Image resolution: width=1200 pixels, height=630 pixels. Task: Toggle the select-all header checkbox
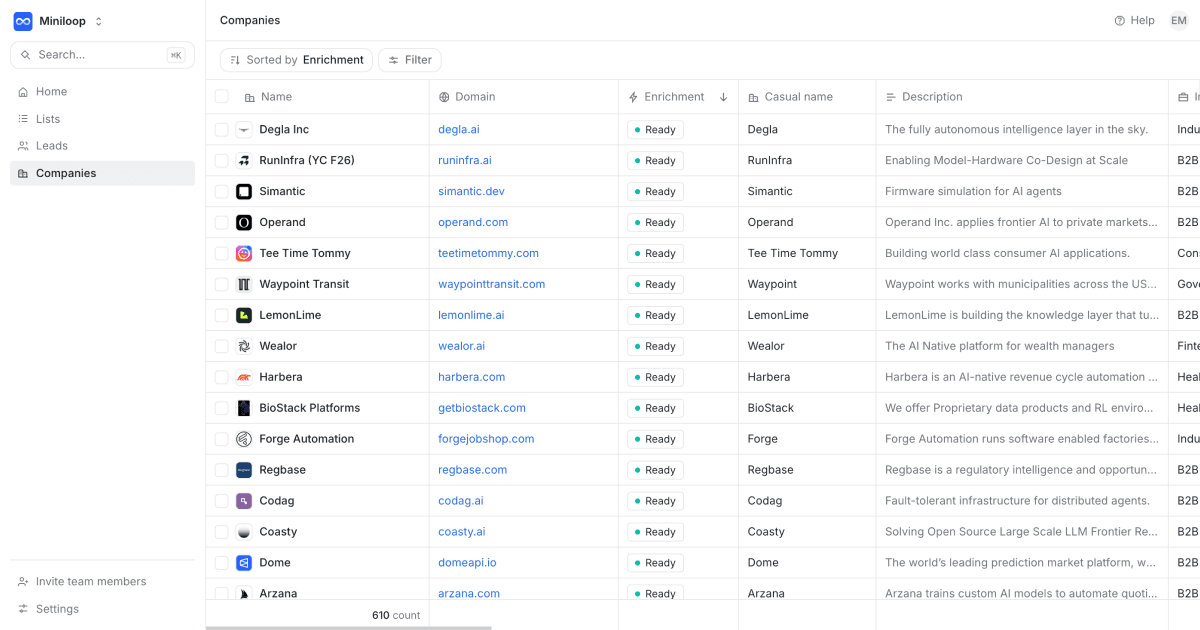click(x=222, y=97)
